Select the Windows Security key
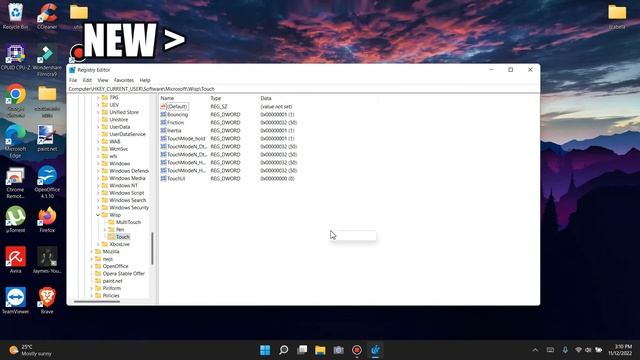Image resolution: width=640 pixels, height=360 pixels. pyautogui.click(x=129, y=208)
